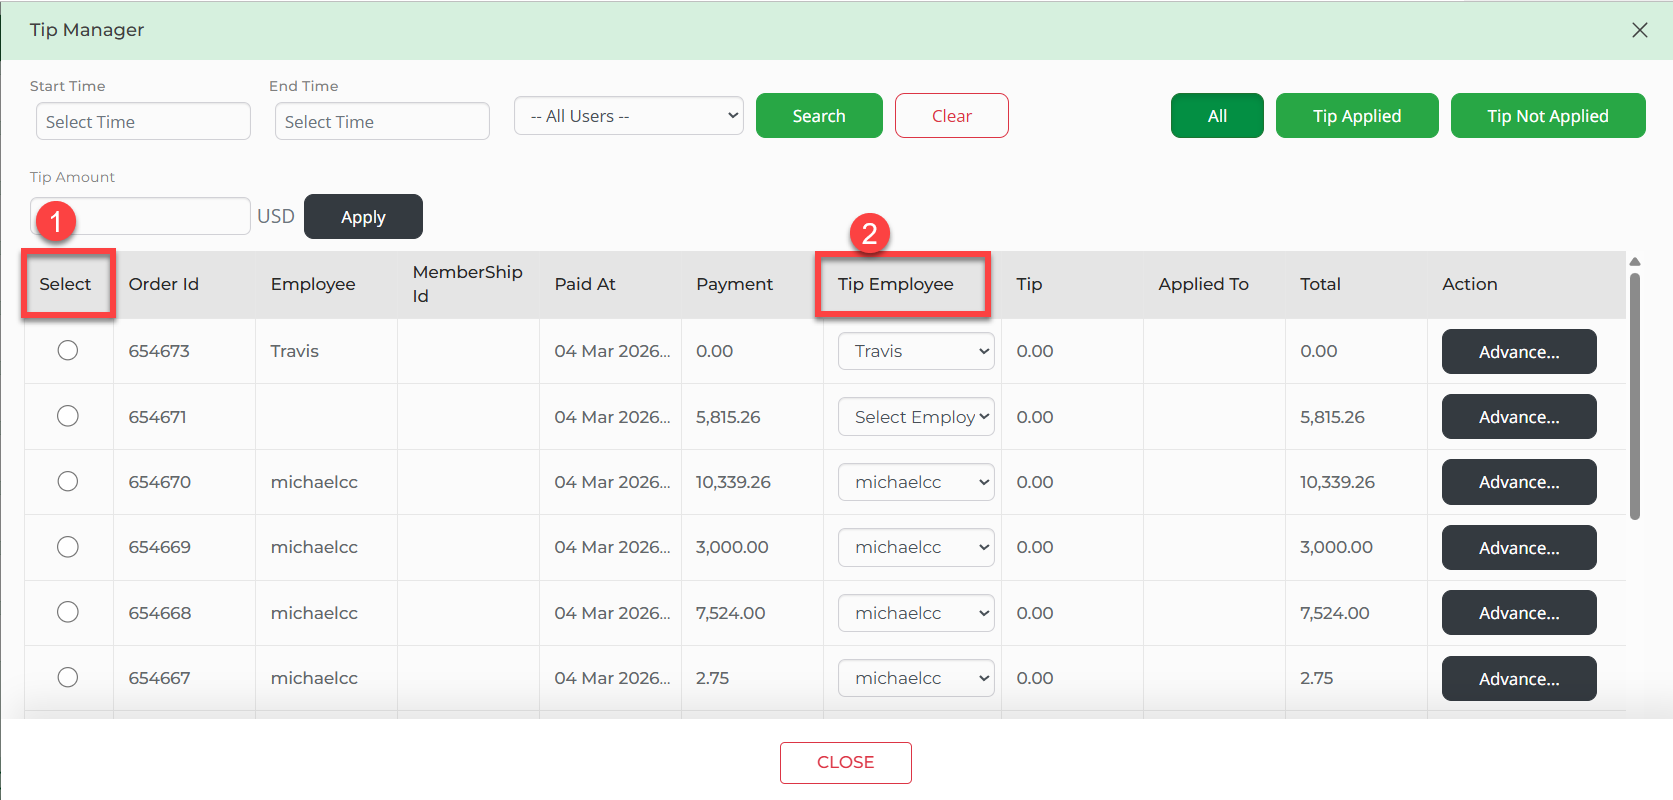Screen dimensions: 1673x800
Task: Choose the radio button for order 654667
Action: pos(67,678)
